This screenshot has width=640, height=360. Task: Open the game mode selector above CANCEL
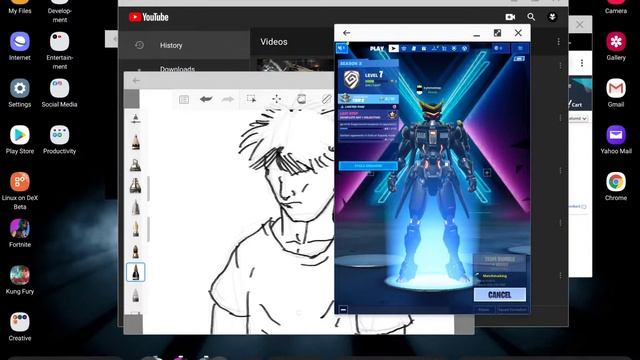500,262
